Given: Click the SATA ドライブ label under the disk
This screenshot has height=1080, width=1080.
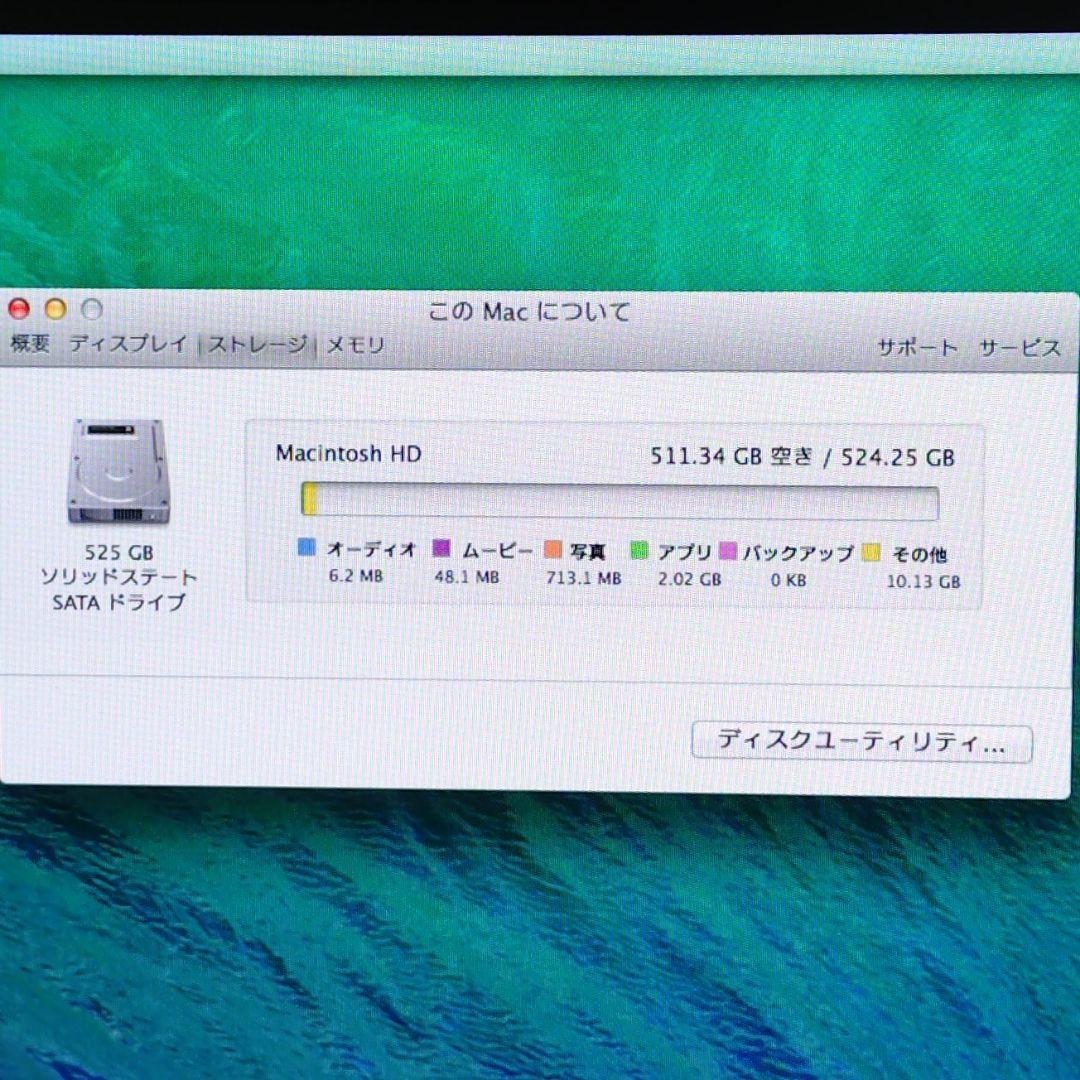Looking at the screenshot, I should point(117,603).
